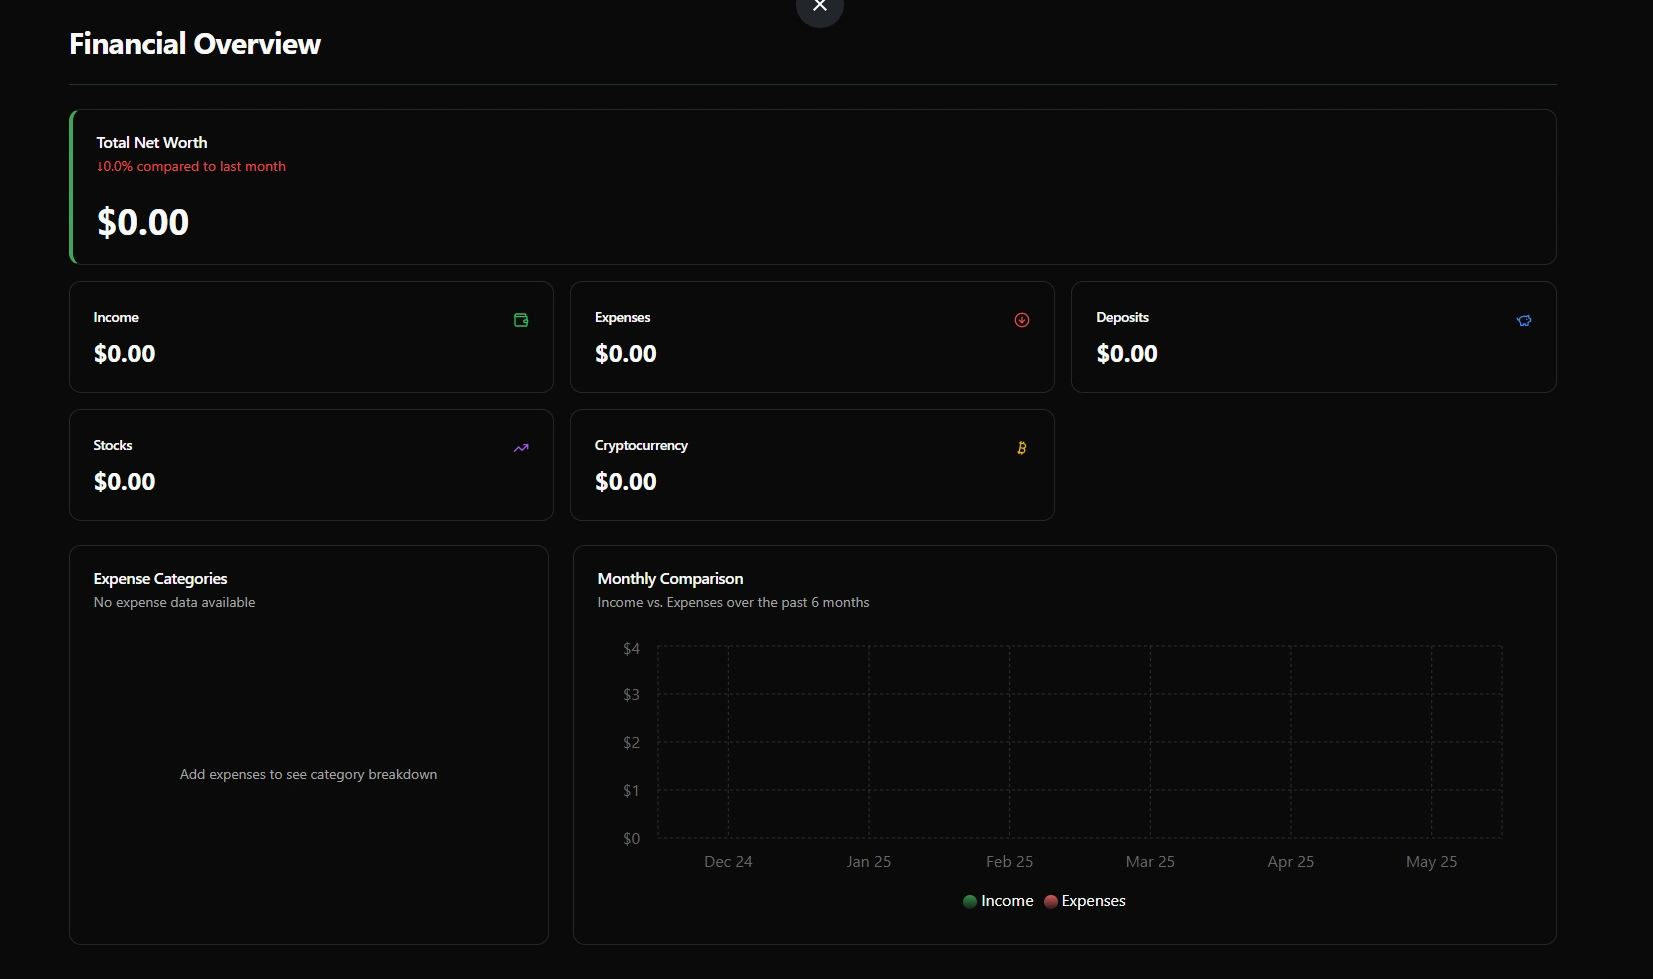Screen dimensions: 1653x979
Task: Click the Jan 25 axis label
Action: (869, 862)
